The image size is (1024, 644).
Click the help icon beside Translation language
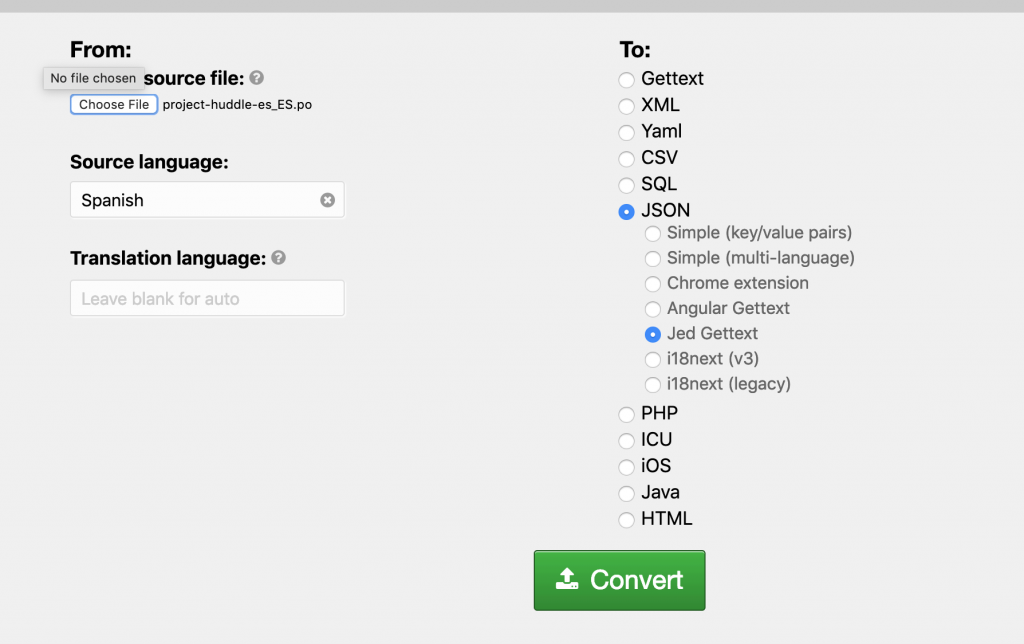pyautogui.click(x=278, y=258)
